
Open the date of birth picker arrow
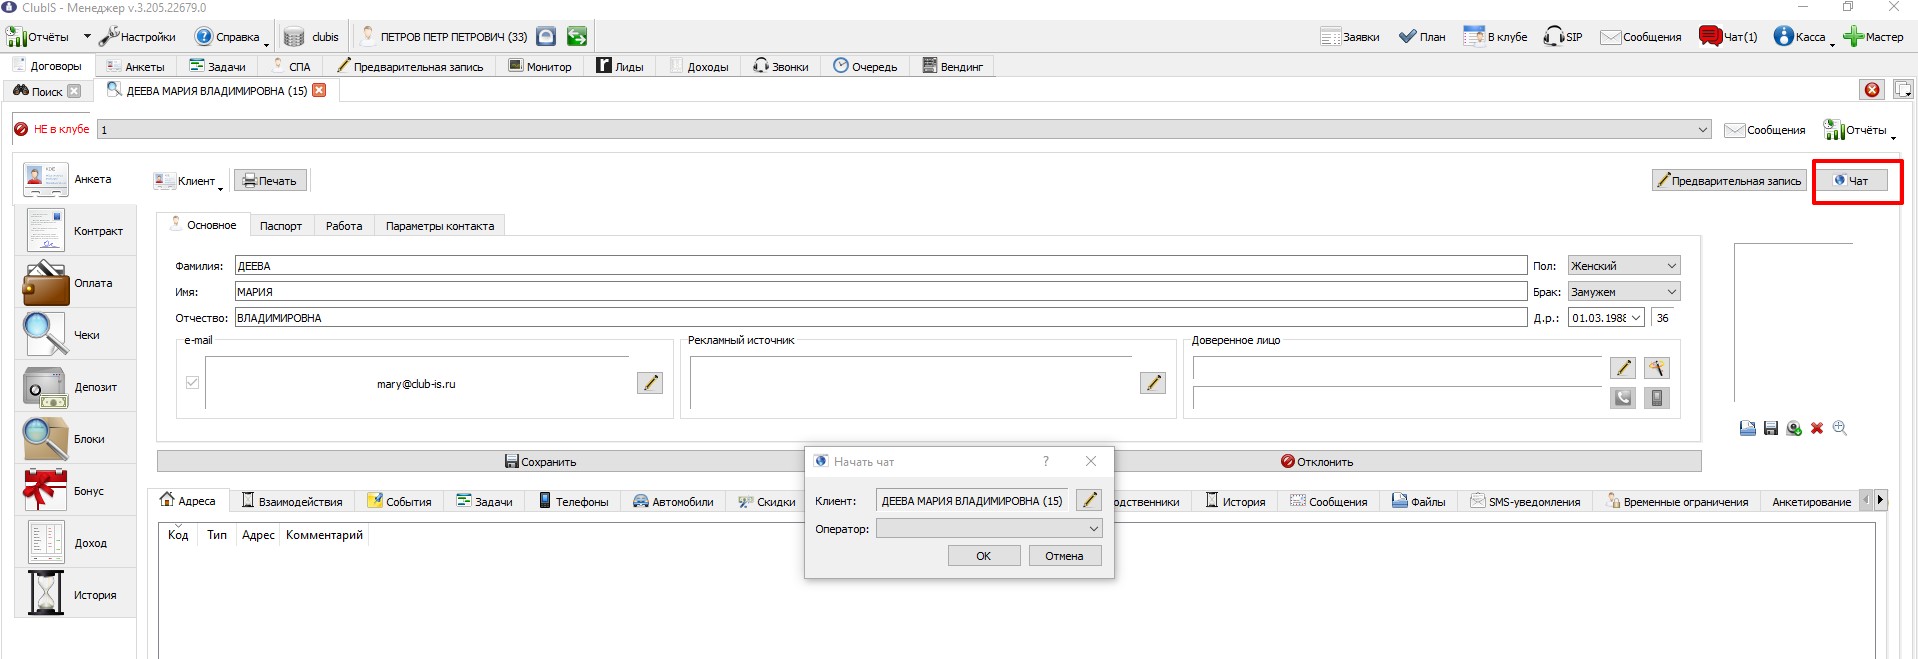click(x=1636, y=318)
